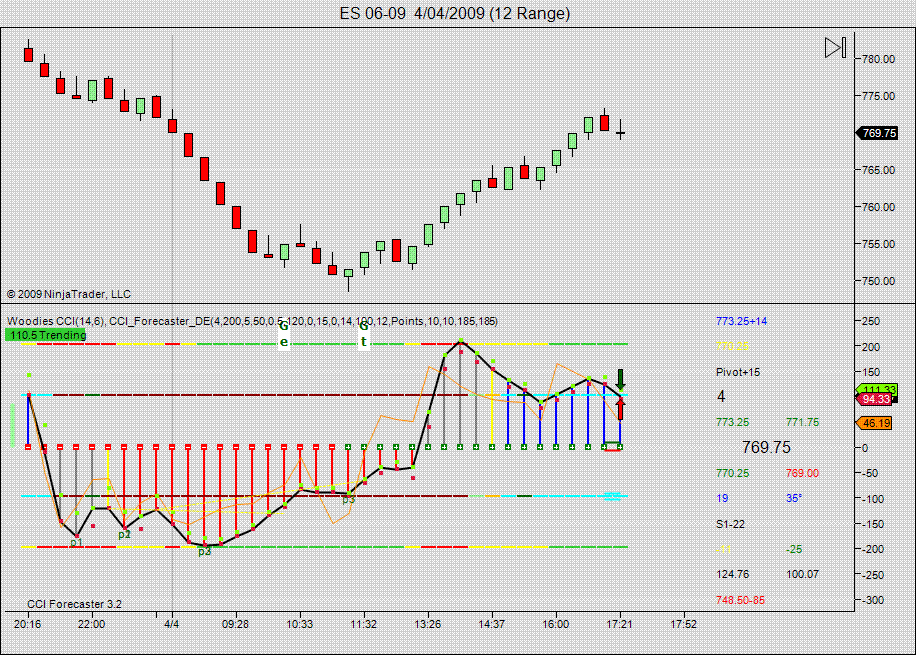This screenshot has width=916, height=655.
Task: Click the blue 19 value
Action: (722, 498)
